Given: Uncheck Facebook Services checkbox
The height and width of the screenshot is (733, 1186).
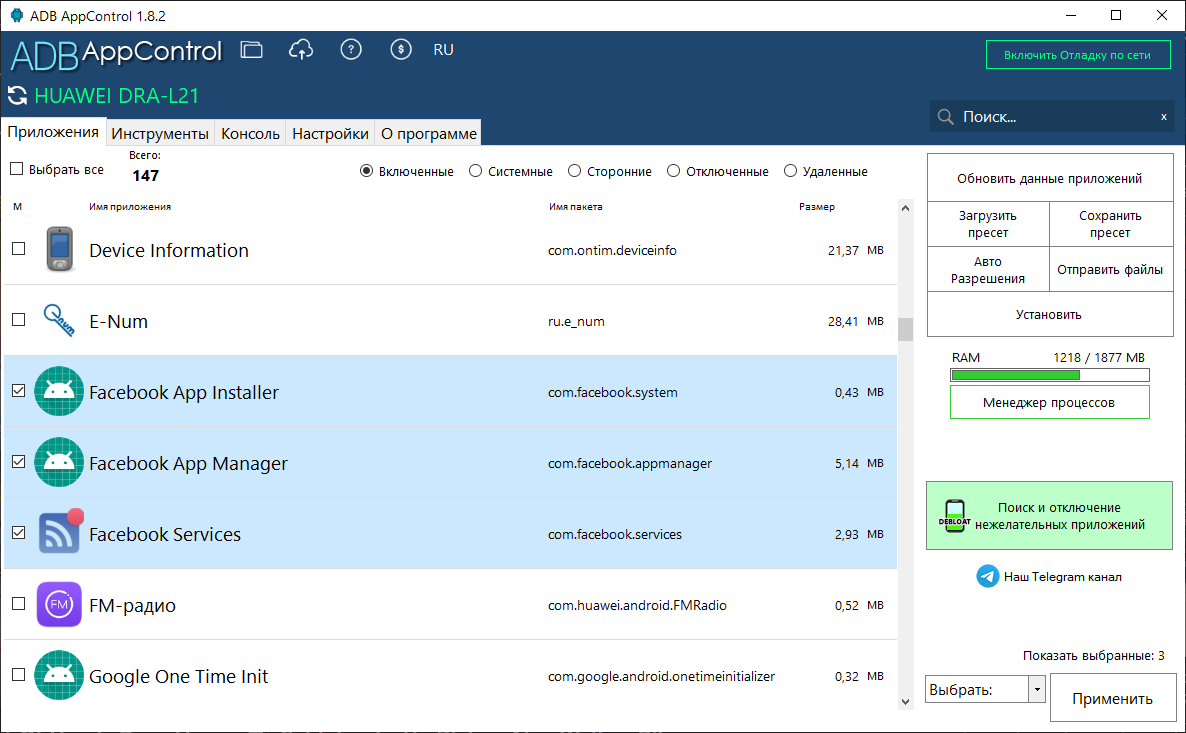Looking at the screenshot, I should click(19, 533).
